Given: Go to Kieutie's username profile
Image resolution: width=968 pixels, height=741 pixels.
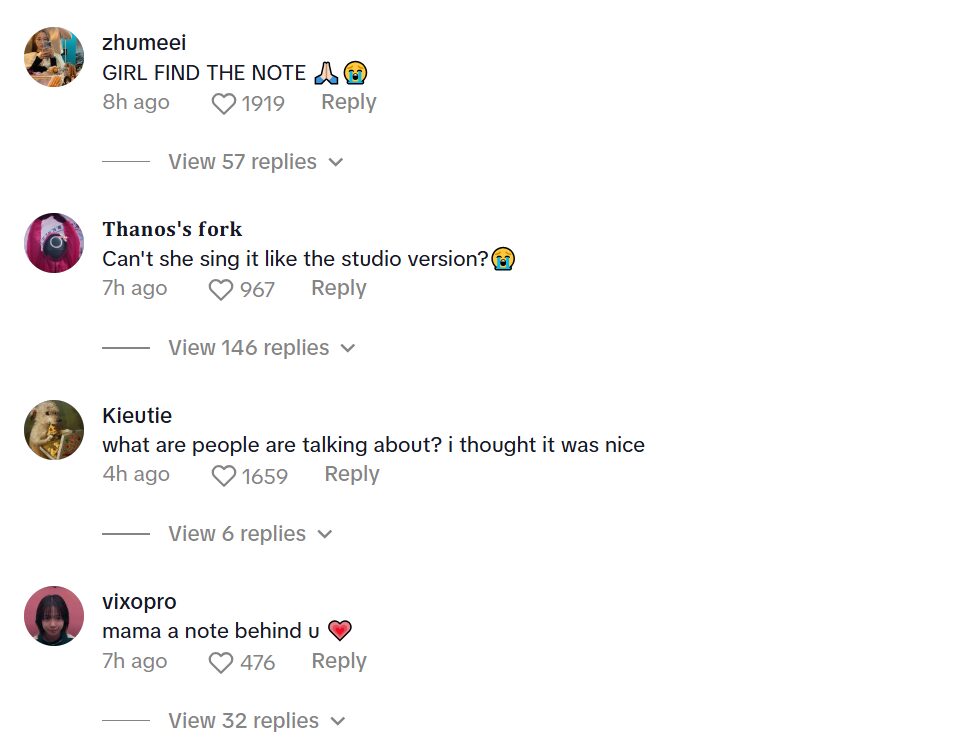Looking at the screenshot, I should (137, 416).
